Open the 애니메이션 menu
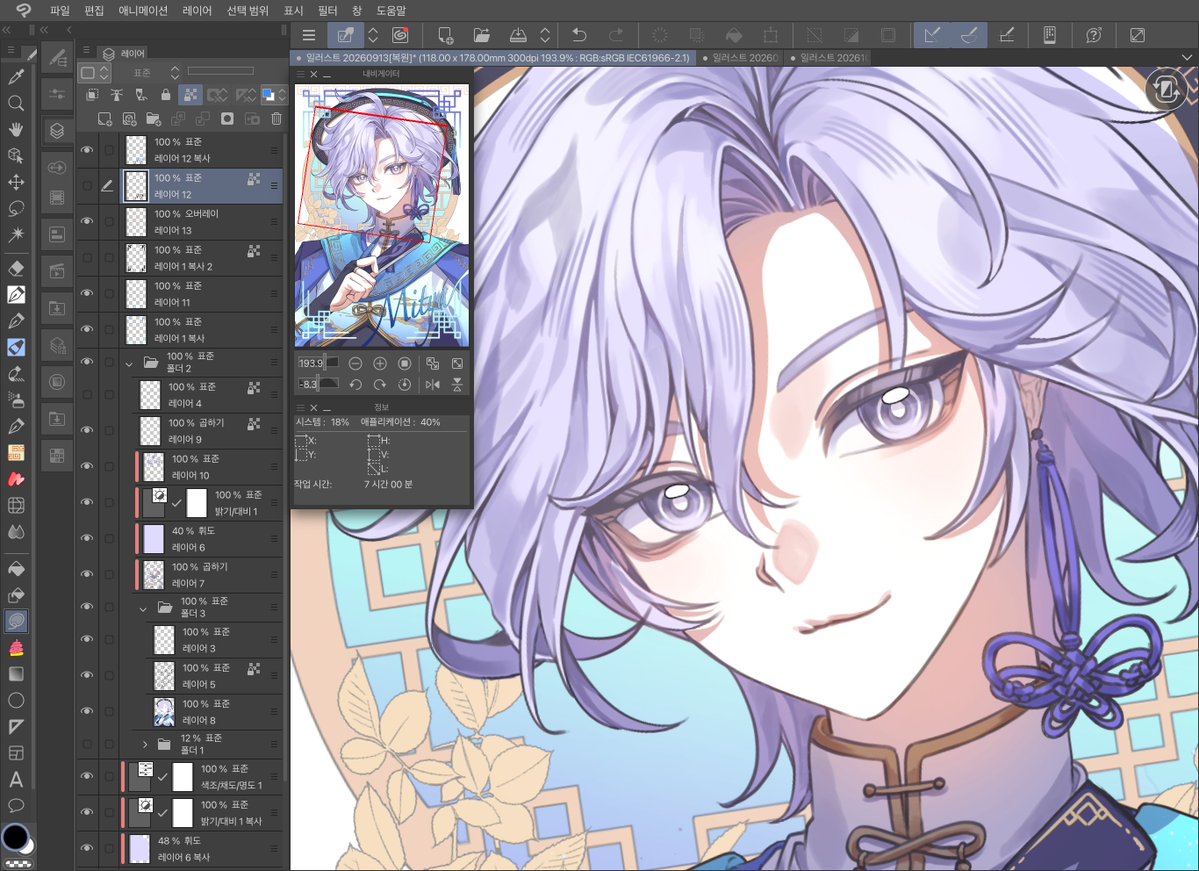This screenshot has width=1199, height=871. [143, 11]
